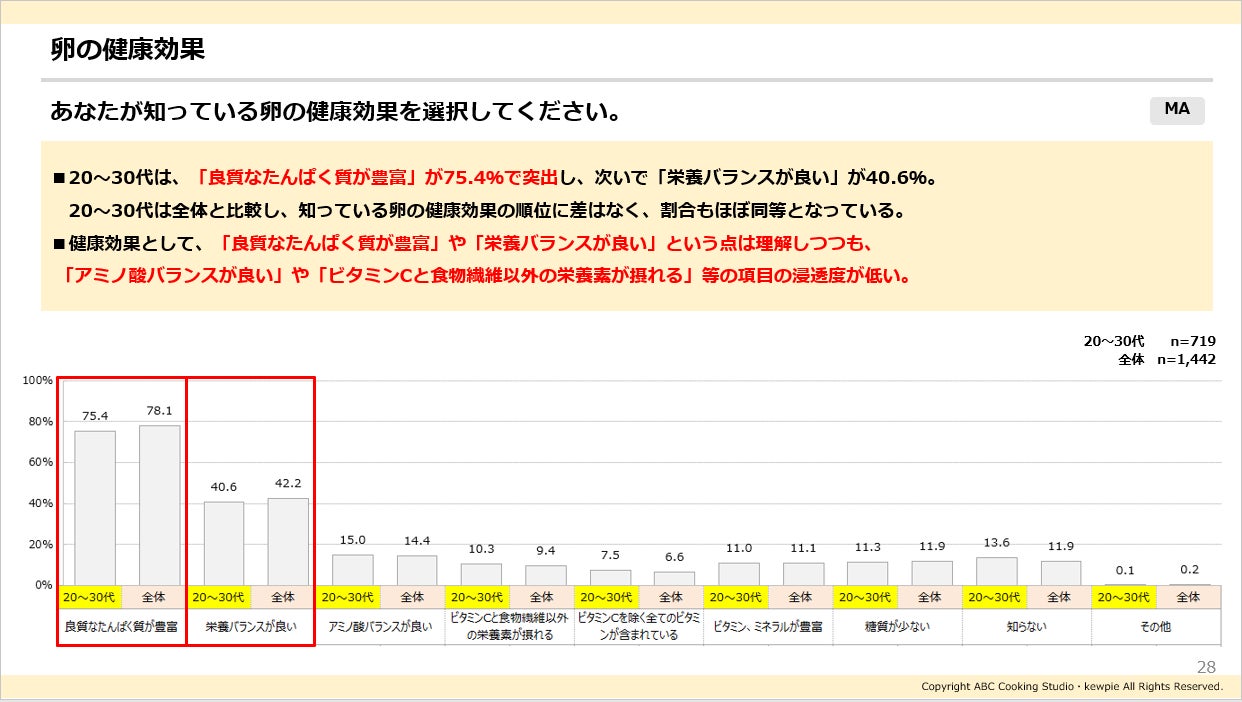
Task: Click the 60% axis label
Action: click(x=40, y=463)
